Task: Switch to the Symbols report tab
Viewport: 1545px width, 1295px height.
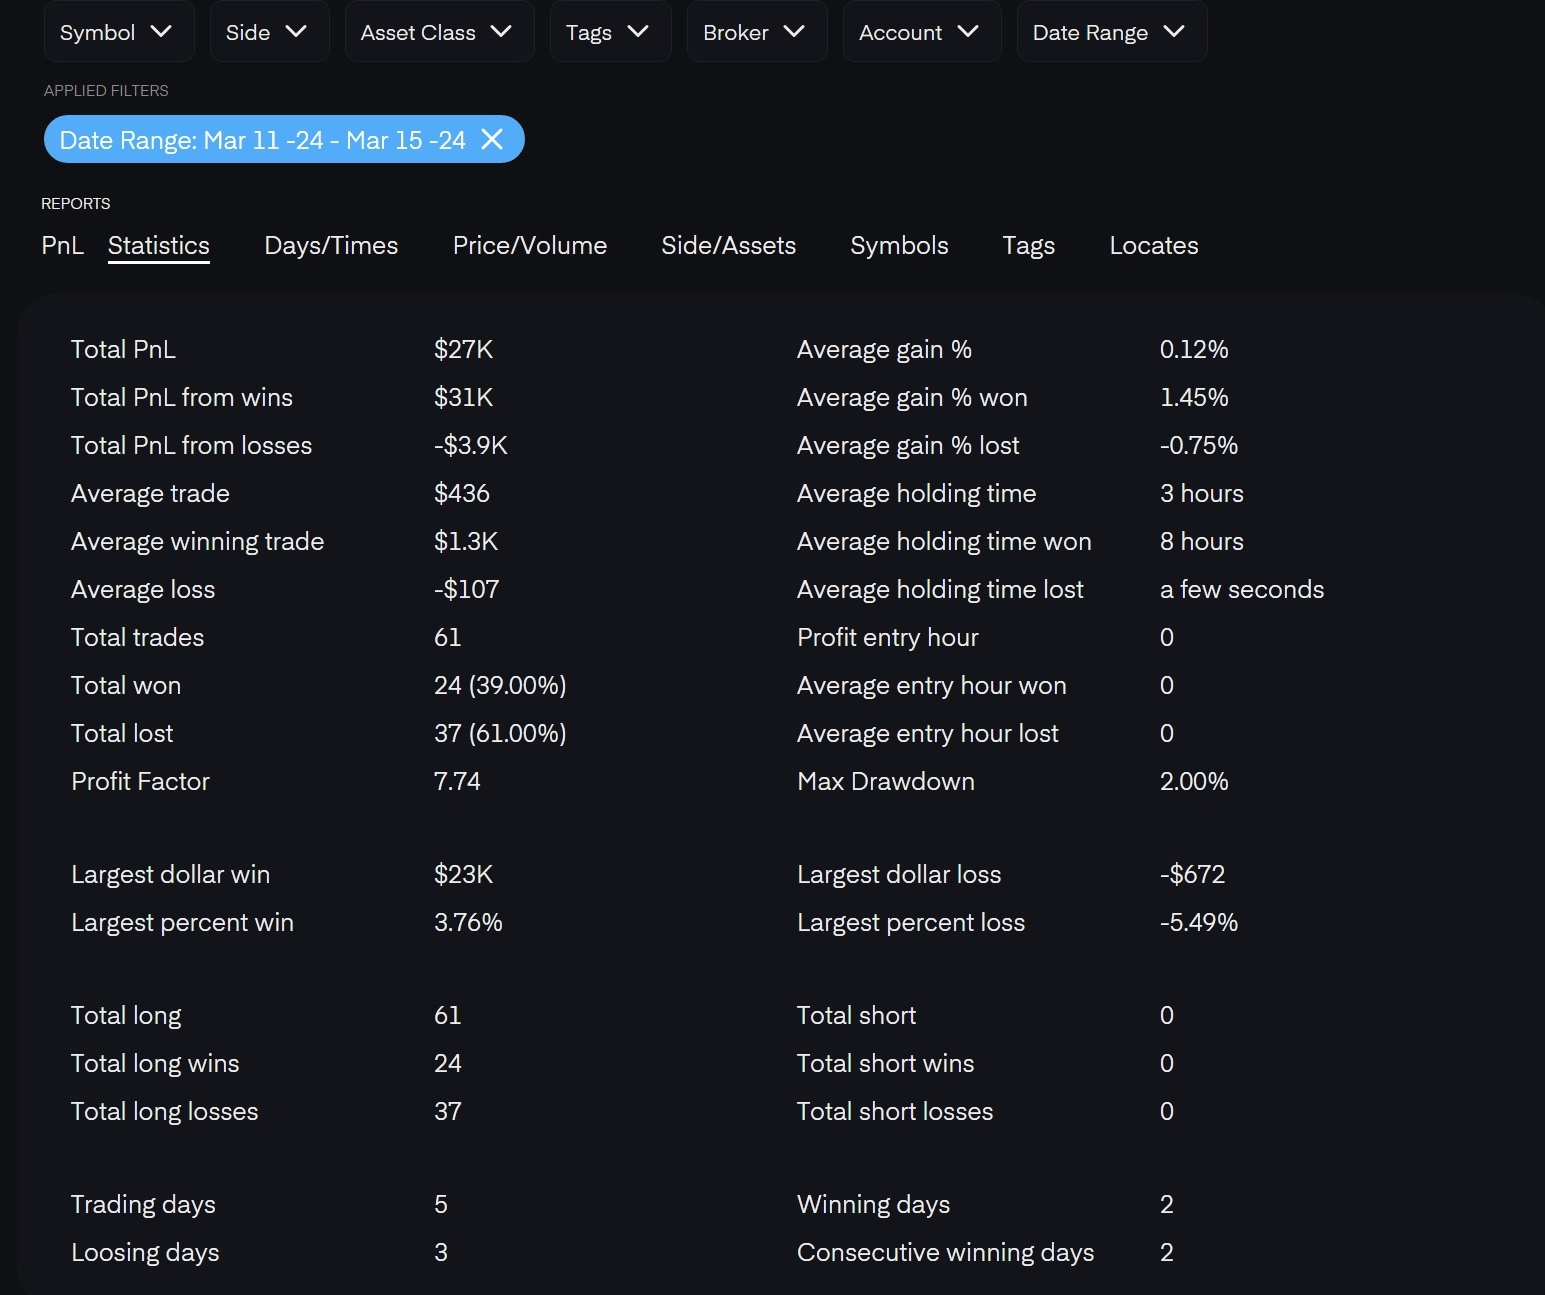Action: (899, 245)
